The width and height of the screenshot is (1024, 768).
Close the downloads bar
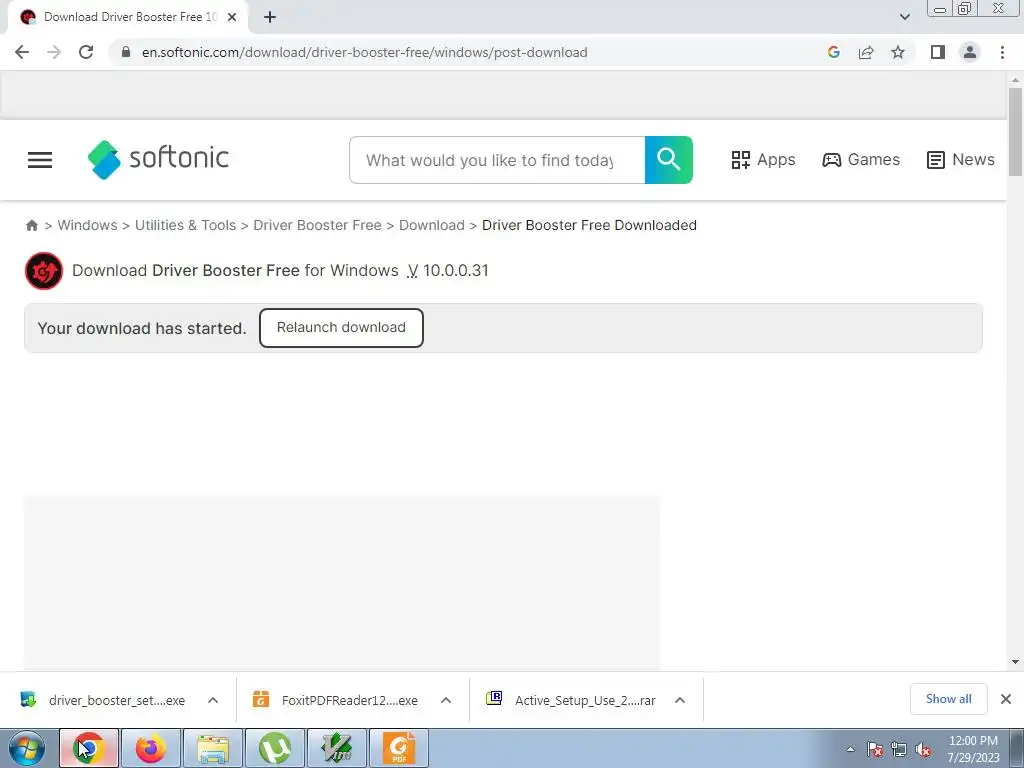click(1006, 699)
